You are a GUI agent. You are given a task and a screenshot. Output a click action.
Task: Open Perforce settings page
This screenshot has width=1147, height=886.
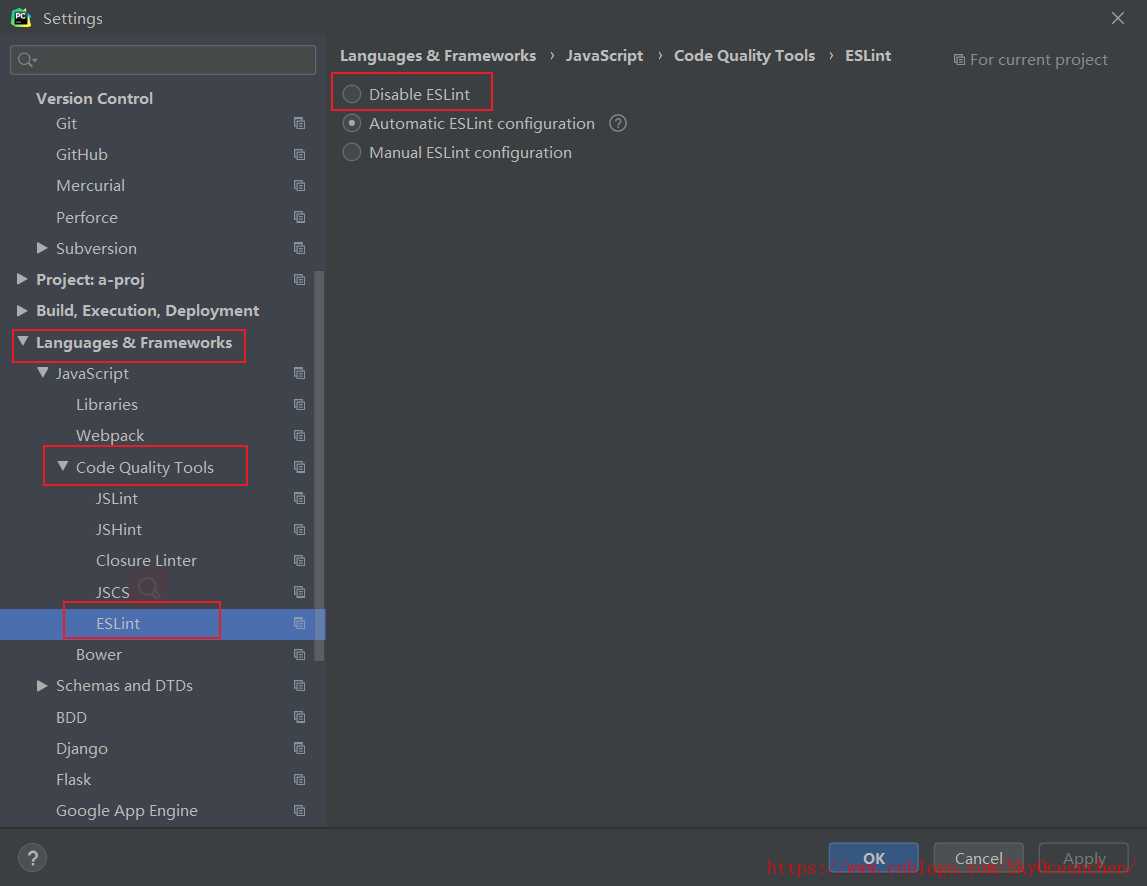(87, 217)
